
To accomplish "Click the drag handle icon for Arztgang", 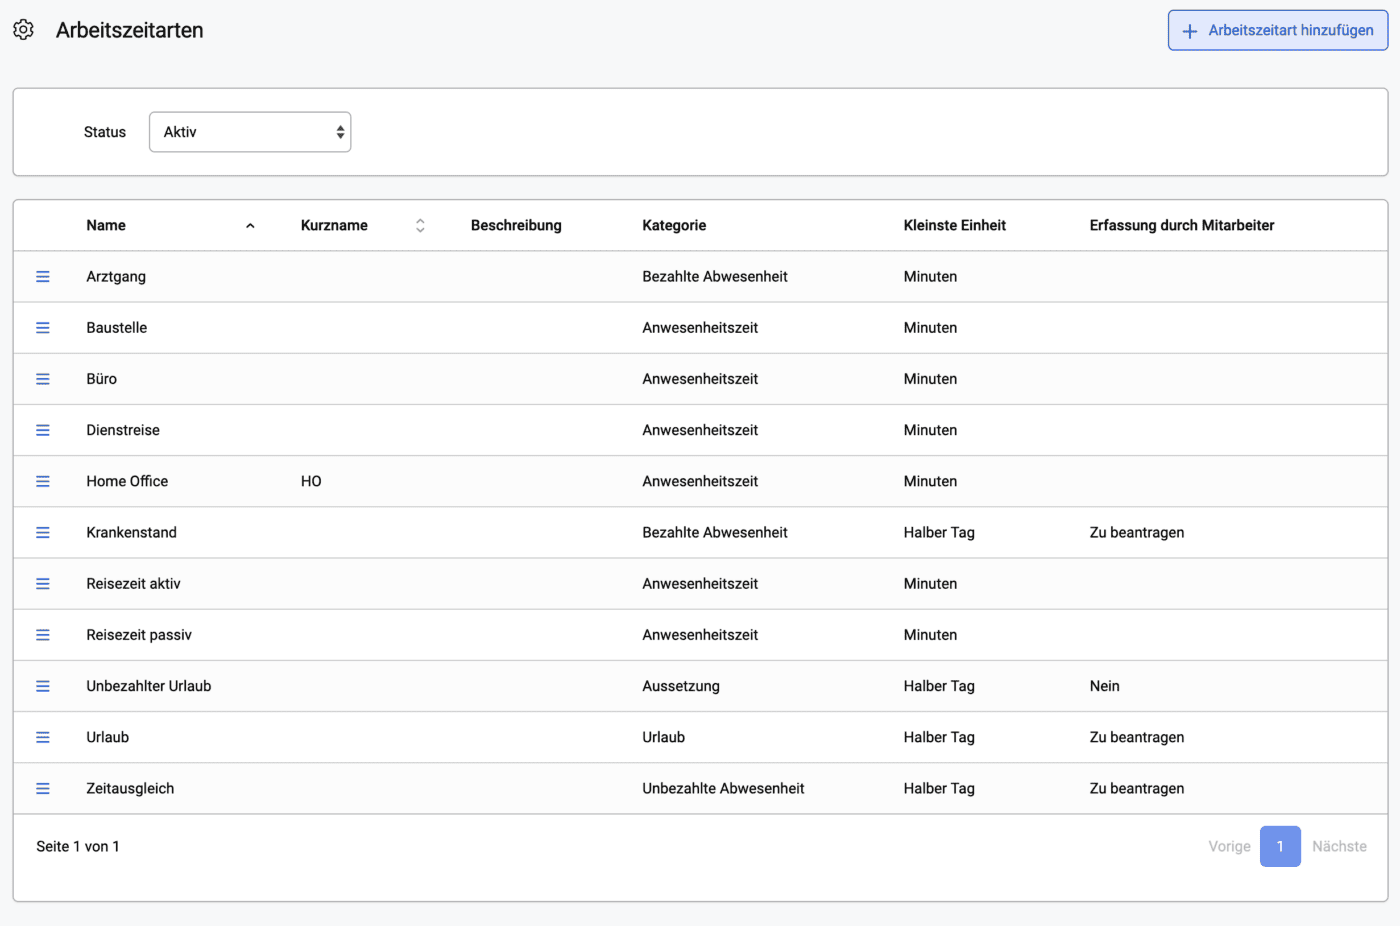I will [43, 277].
